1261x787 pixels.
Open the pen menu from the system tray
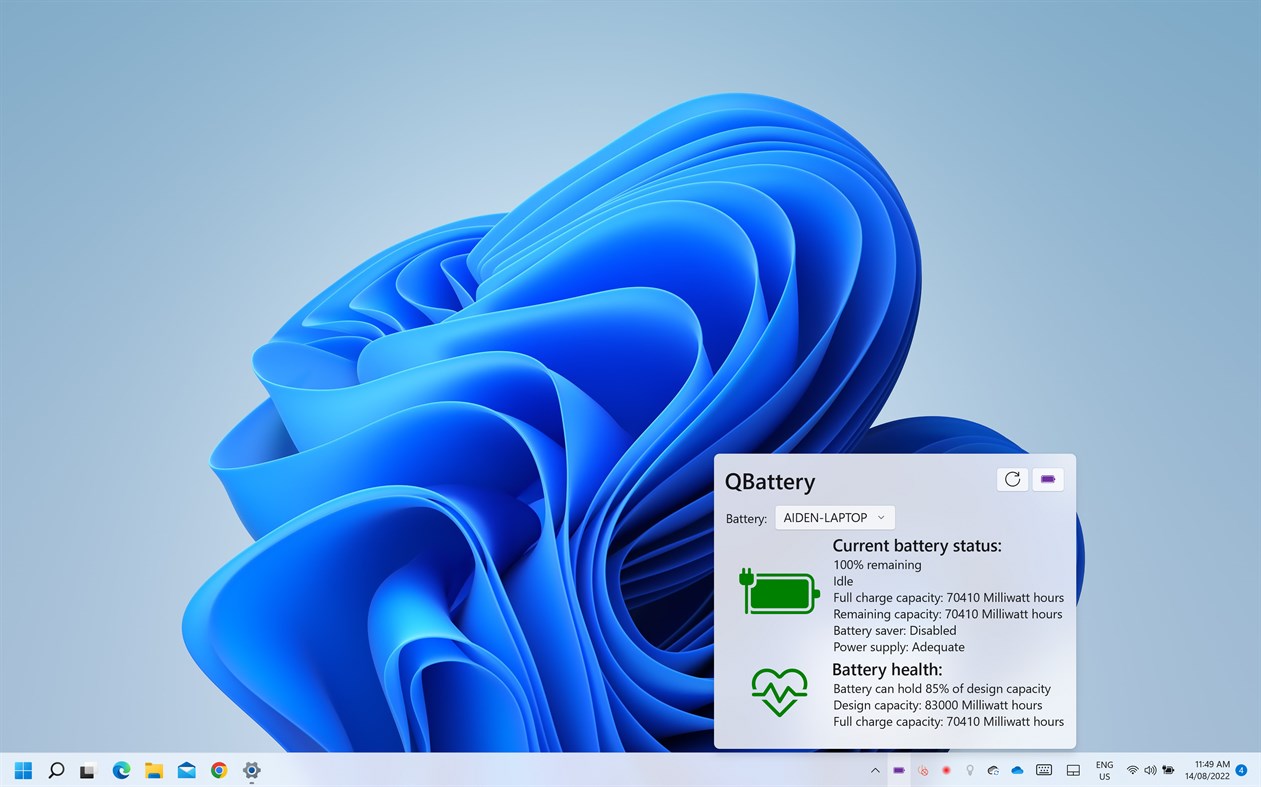point(970,770)
